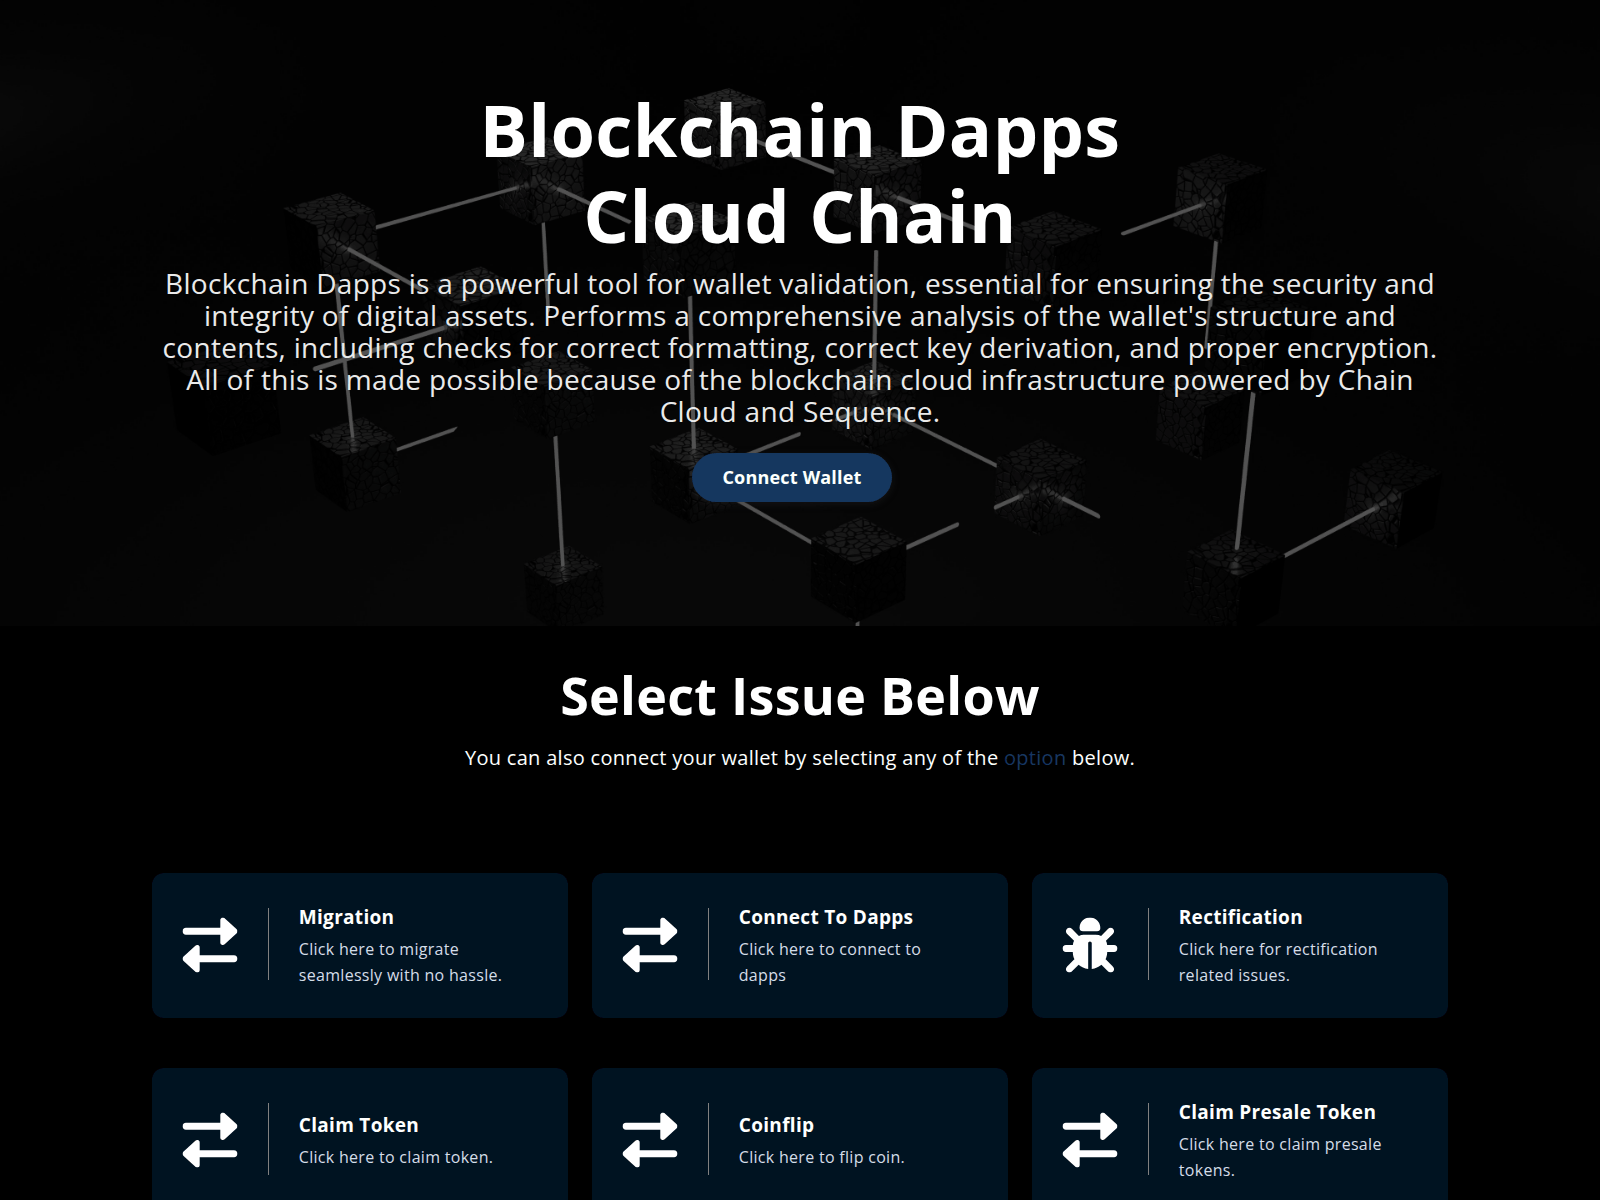Image resolution: width=1600 pixels, height=1200 pixels.
Task: Click the 'rectification related issues' description
Action: pyautogui.click(x=1277, y=962)
